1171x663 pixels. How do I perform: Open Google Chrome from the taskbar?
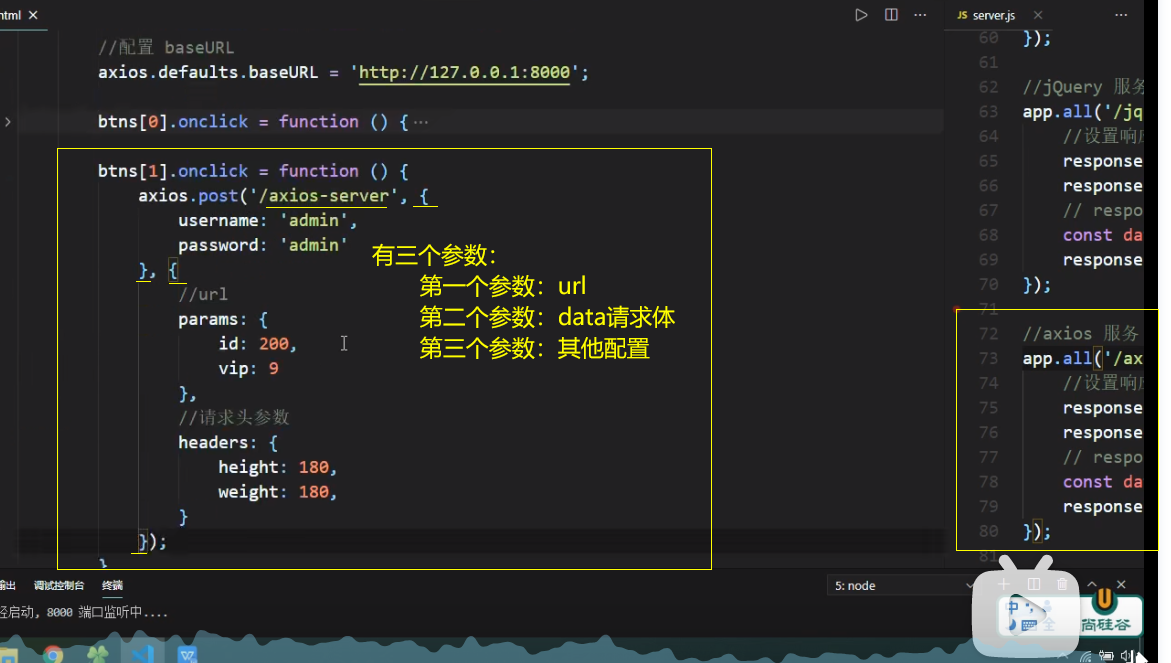pos(53,655)
